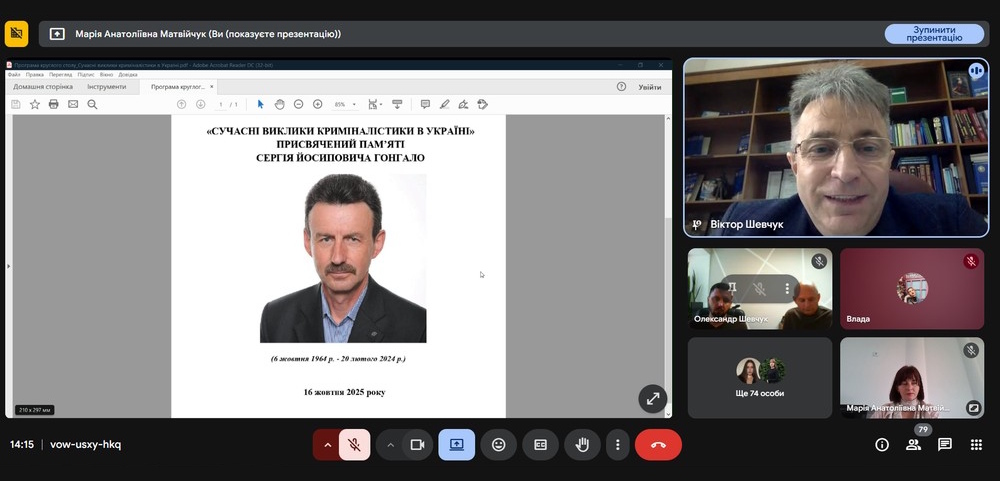The image size is (1000, 481).
Task: Toggle the camera on or off
Action: coord(418,445)
